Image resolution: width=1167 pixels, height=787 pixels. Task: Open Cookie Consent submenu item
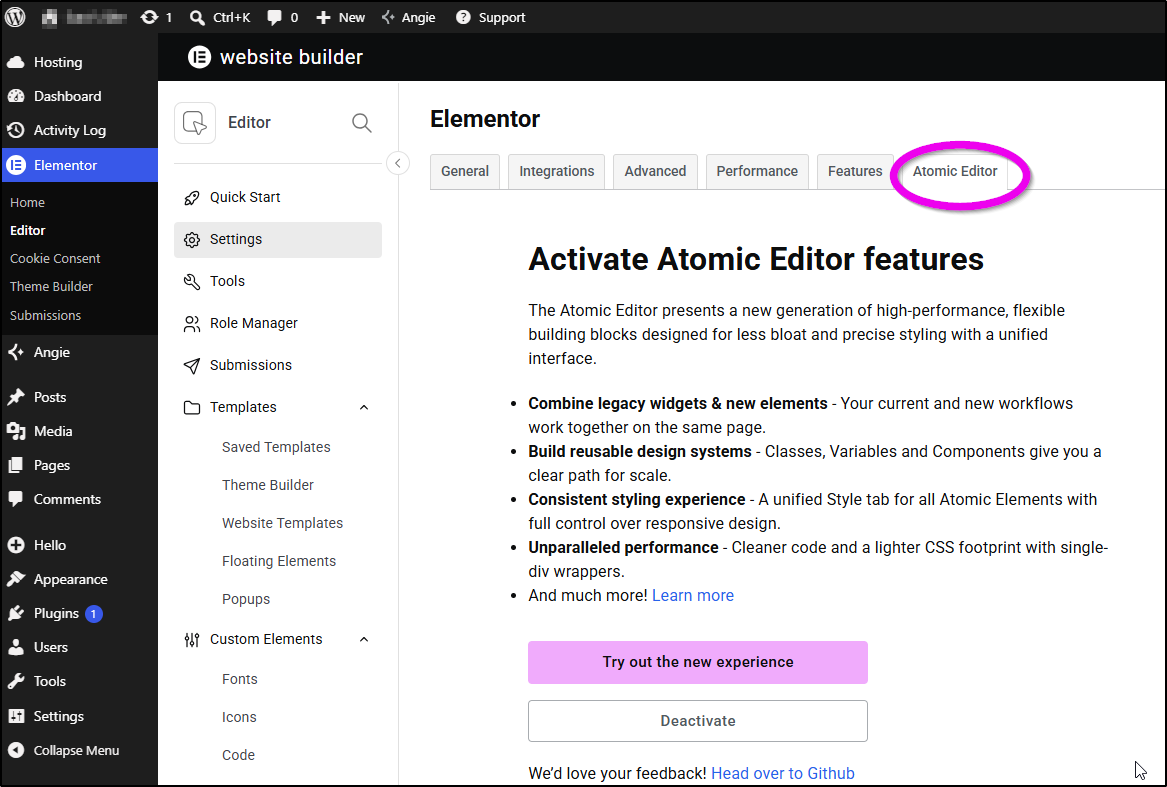coord(55,258)
